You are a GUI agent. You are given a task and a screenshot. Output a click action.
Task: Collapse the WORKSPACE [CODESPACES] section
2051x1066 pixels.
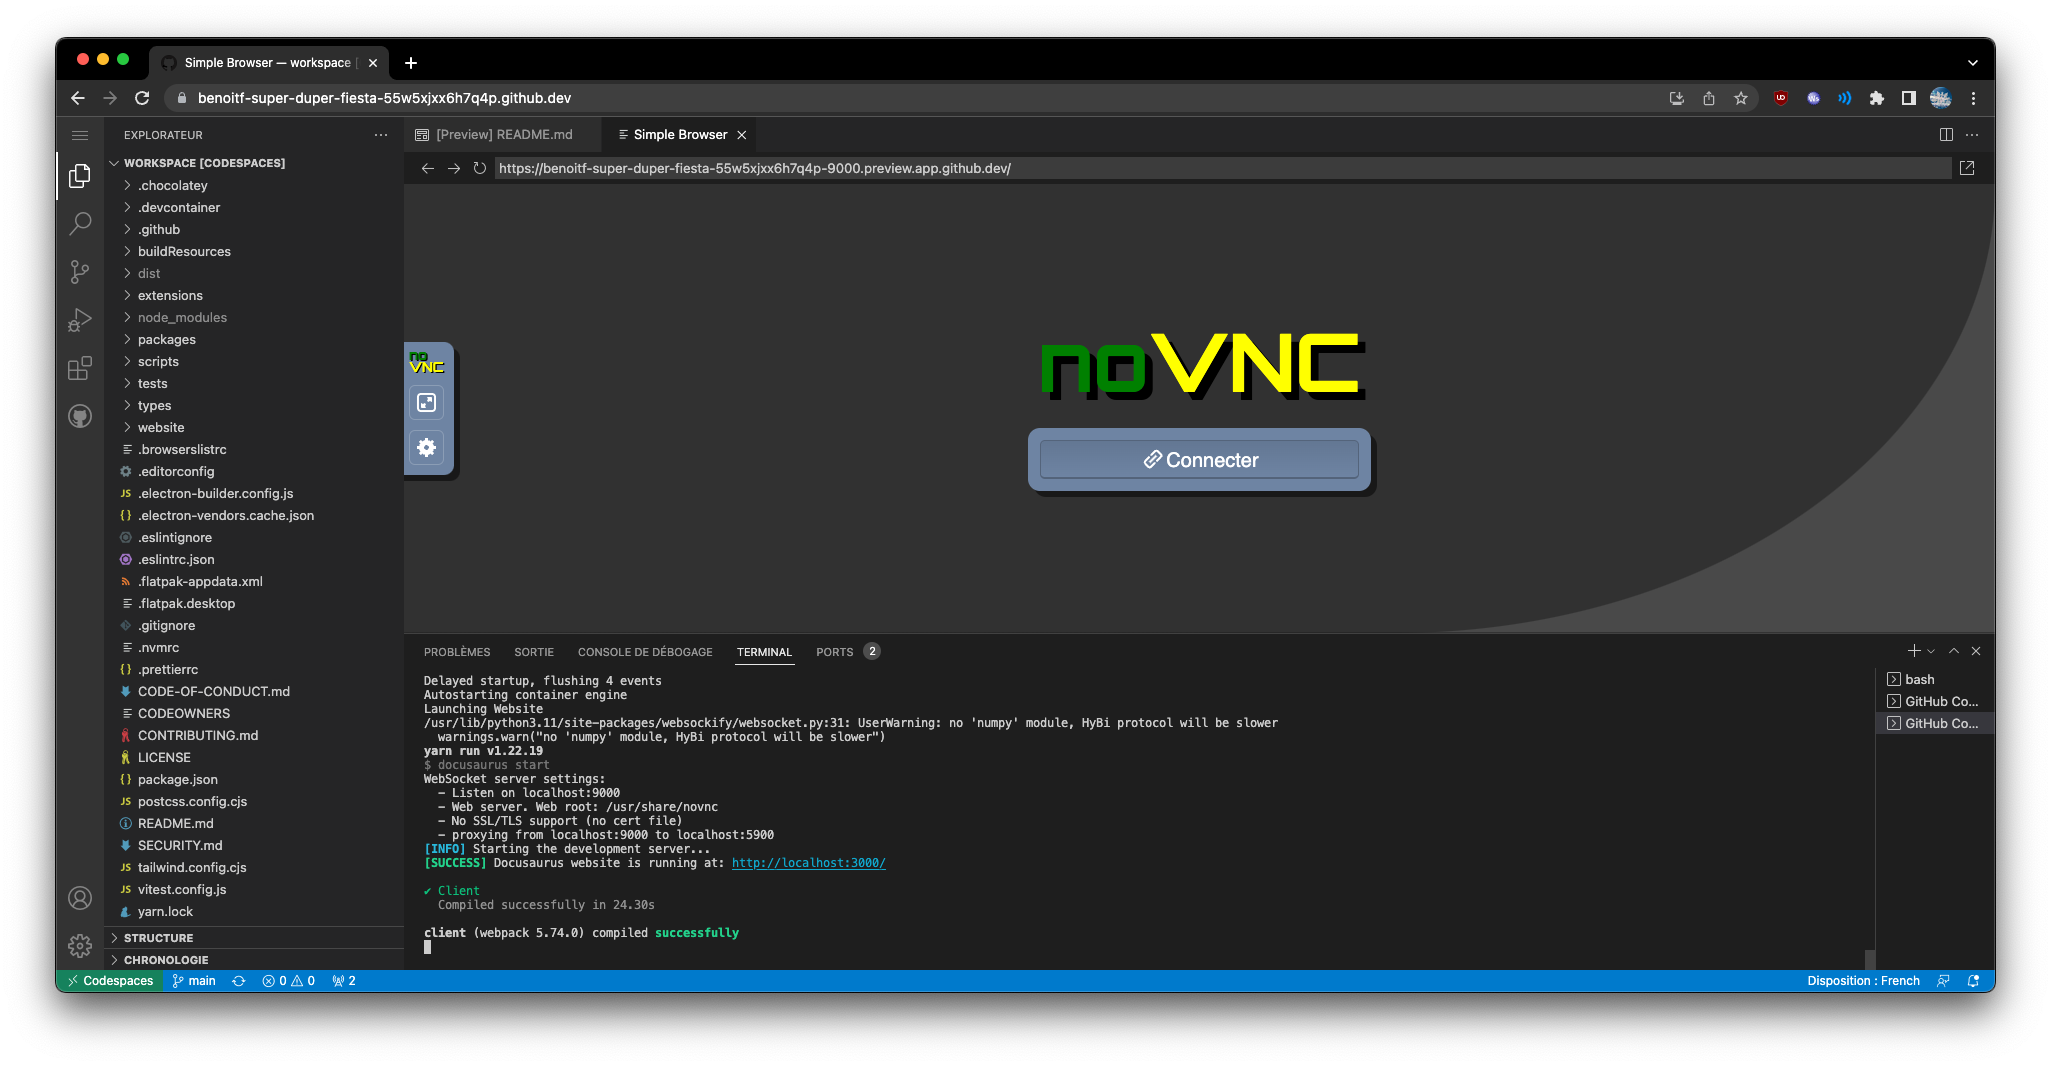113,162
